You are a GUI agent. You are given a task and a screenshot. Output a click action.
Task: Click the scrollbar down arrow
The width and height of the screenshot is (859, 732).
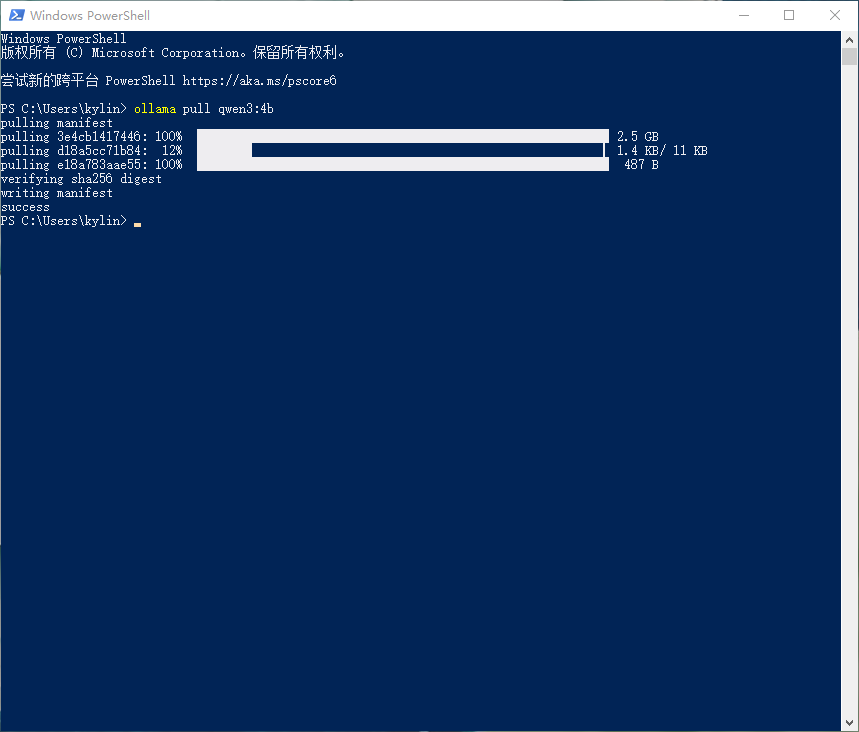(849, 723)
